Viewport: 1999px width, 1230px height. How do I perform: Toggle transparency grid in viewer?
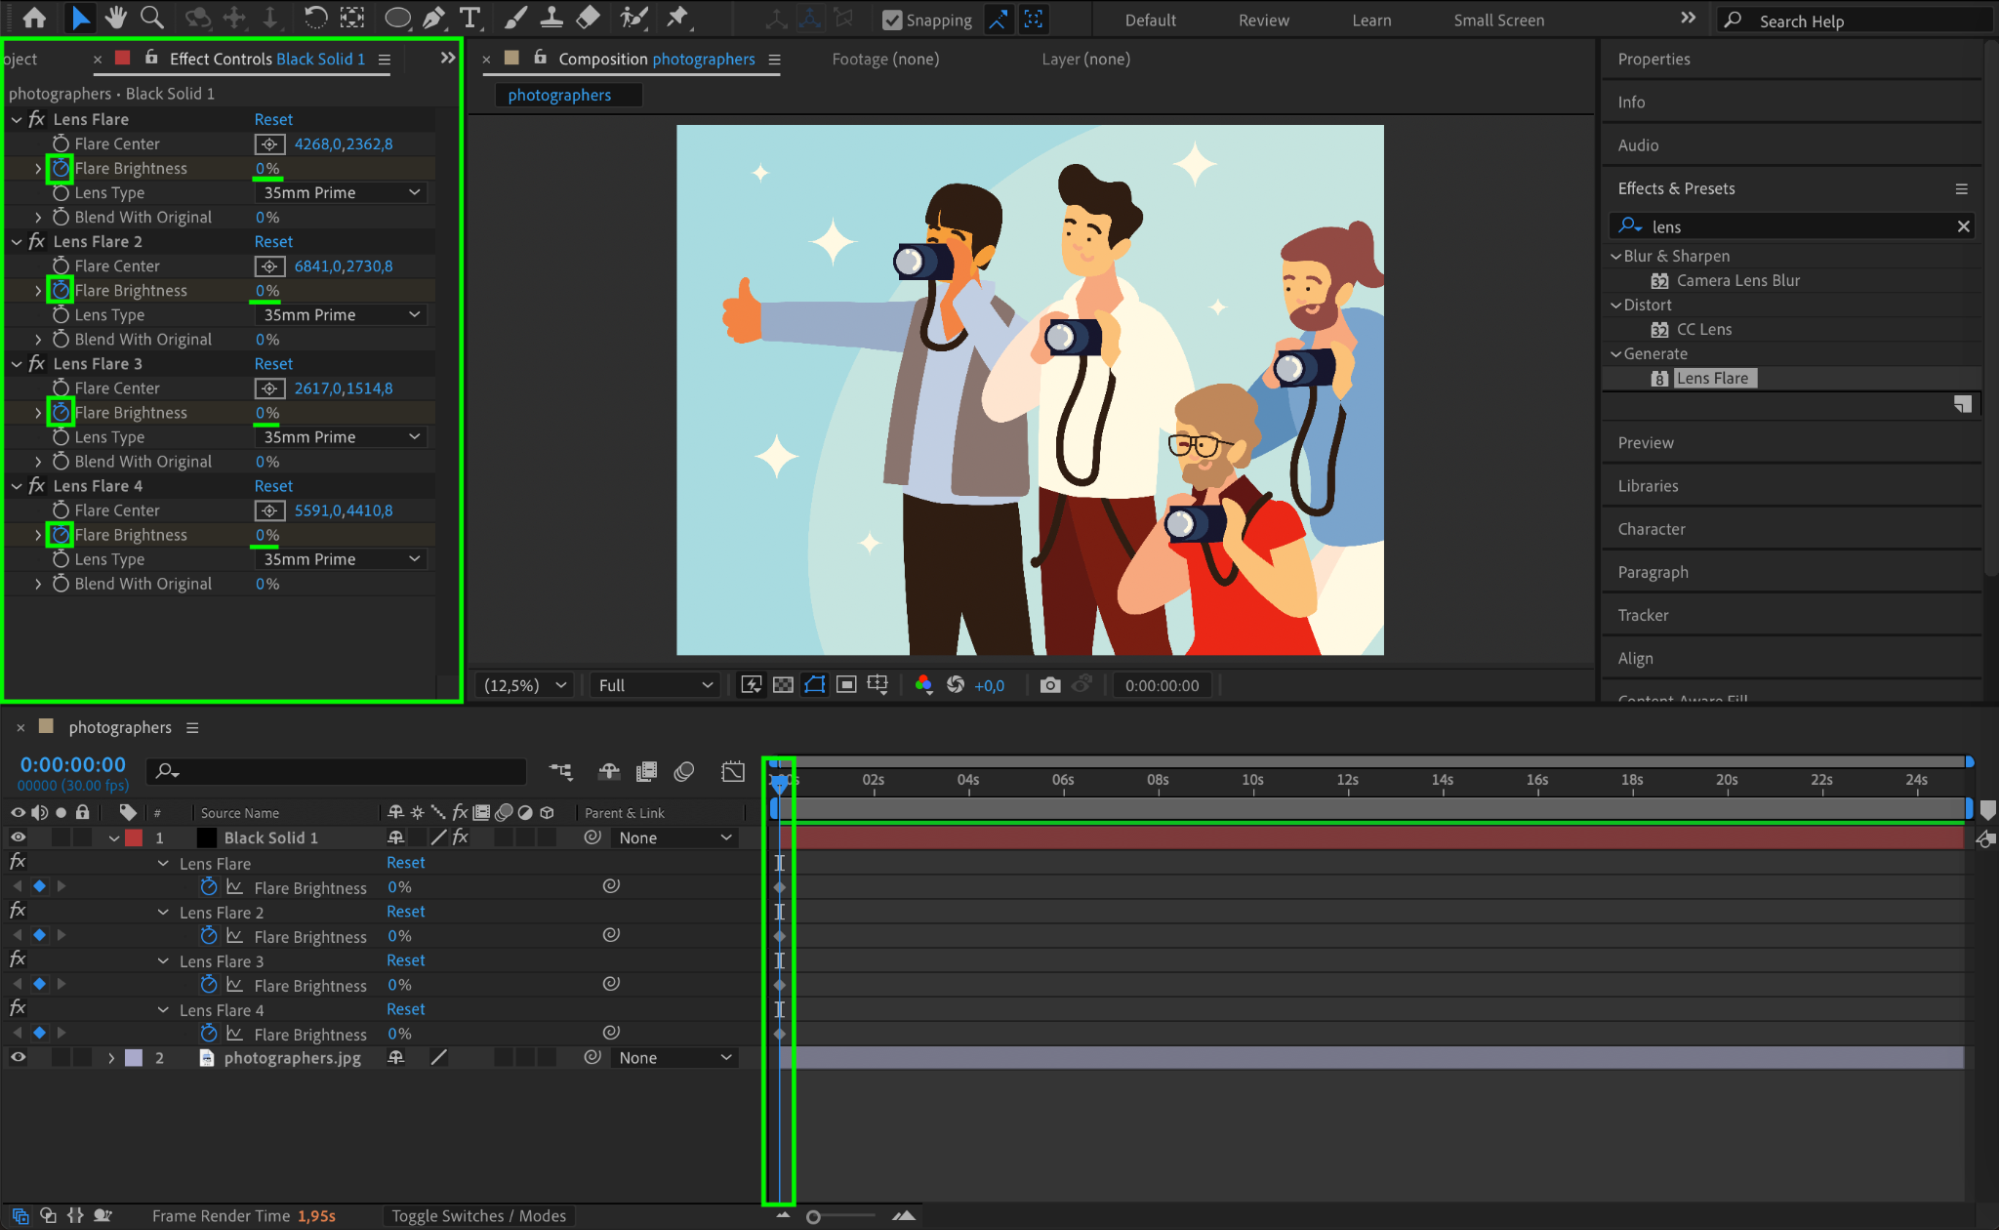tap(783, 685)
